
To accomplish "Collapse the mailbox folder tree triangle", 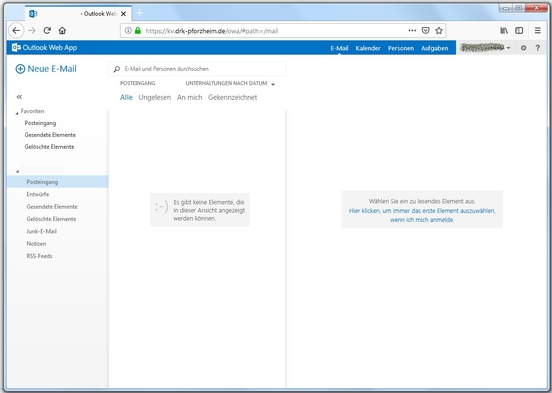I will (x=17, y=171).
